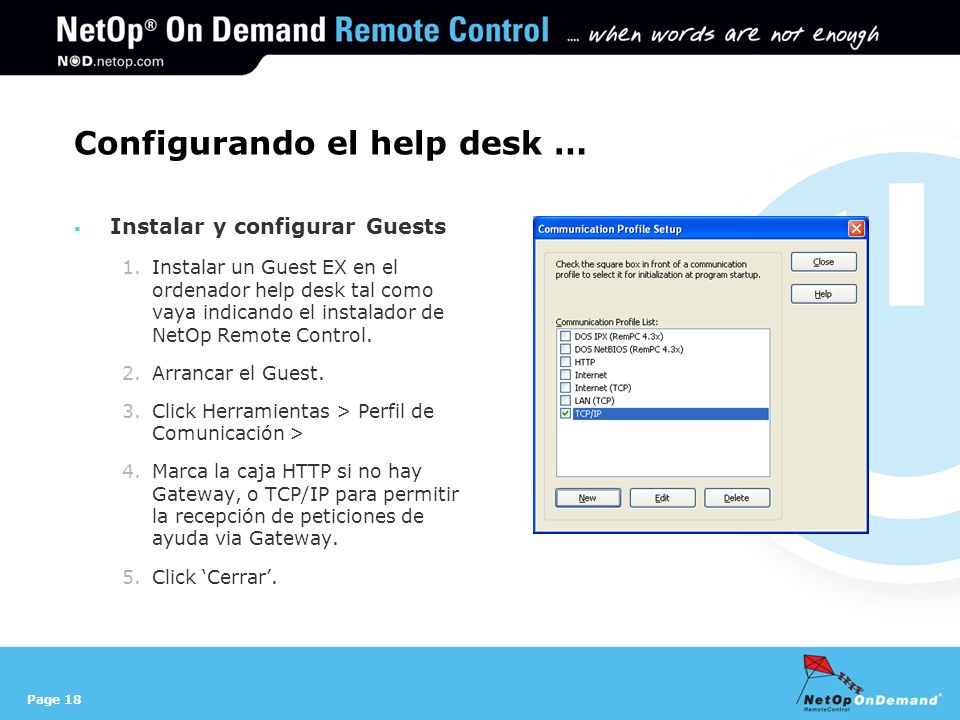Image resolution: width=960 pixels, height=720 pixels.
Task: Click the Page 18 footer label
Action: pos(54,699)
